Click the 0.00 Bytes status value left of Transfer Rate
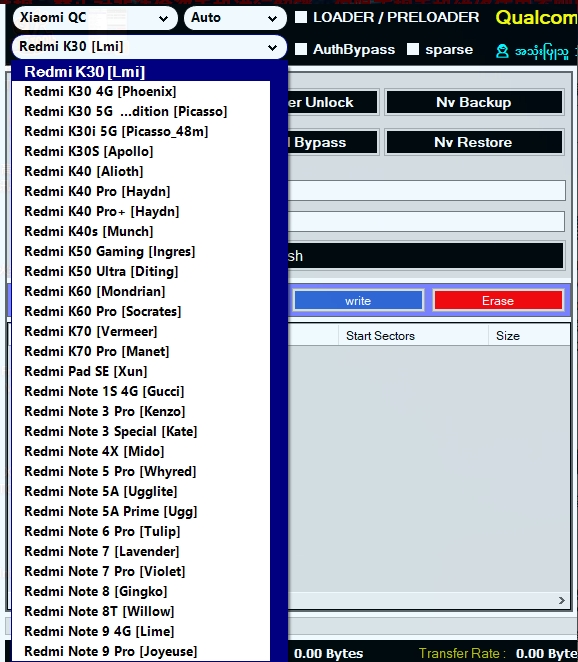Viewport: 578px width, 662px height. point(328,654)
